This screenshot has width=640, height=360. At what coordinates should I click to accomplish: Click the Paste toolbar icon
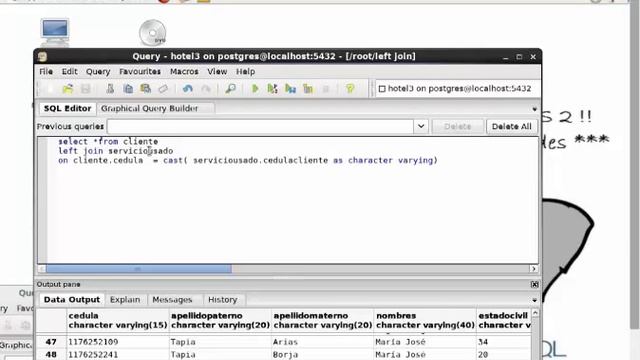coord(145,89)
